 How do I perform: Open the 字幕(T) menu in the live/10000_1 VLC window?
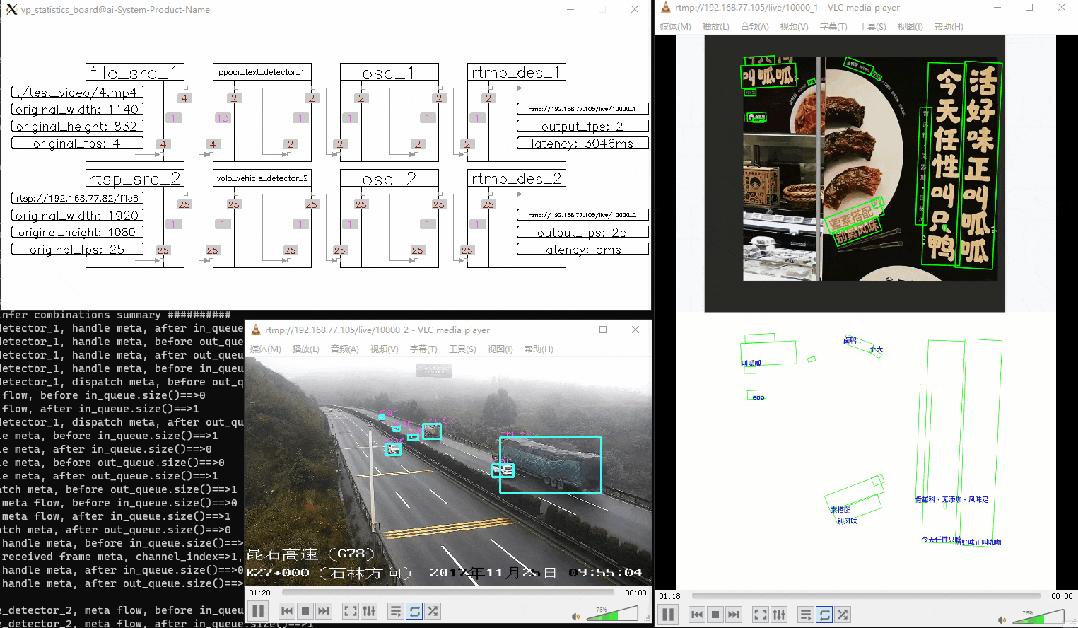pos(833,26)
